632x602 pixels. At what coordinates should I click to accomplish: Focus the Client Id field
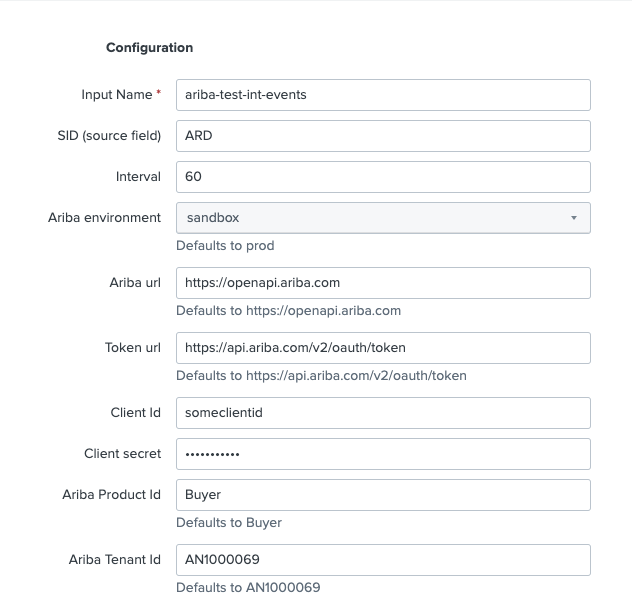tap(383, 413)
